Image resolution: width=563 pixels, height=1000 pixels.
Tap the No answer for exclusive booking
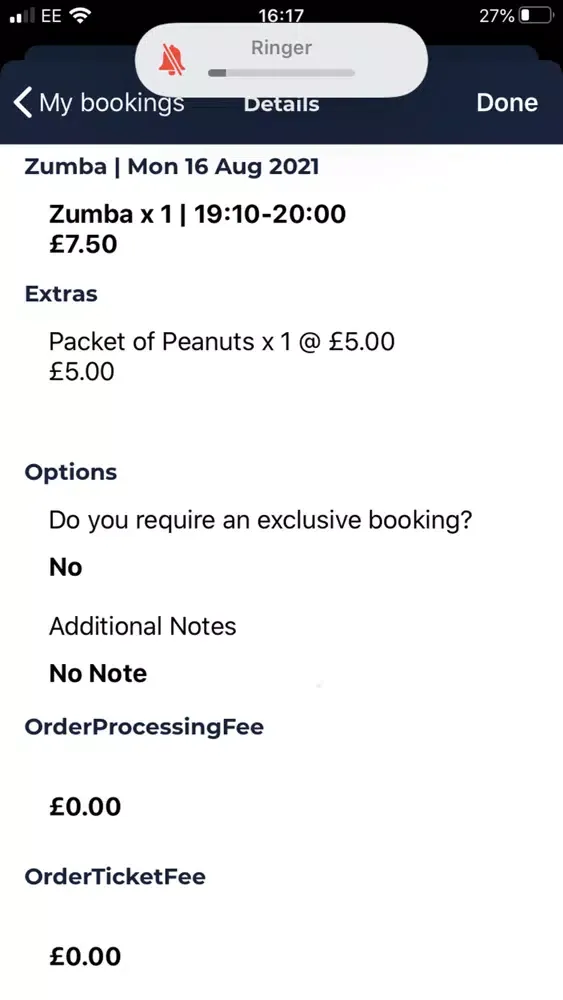tap(66, 567)
